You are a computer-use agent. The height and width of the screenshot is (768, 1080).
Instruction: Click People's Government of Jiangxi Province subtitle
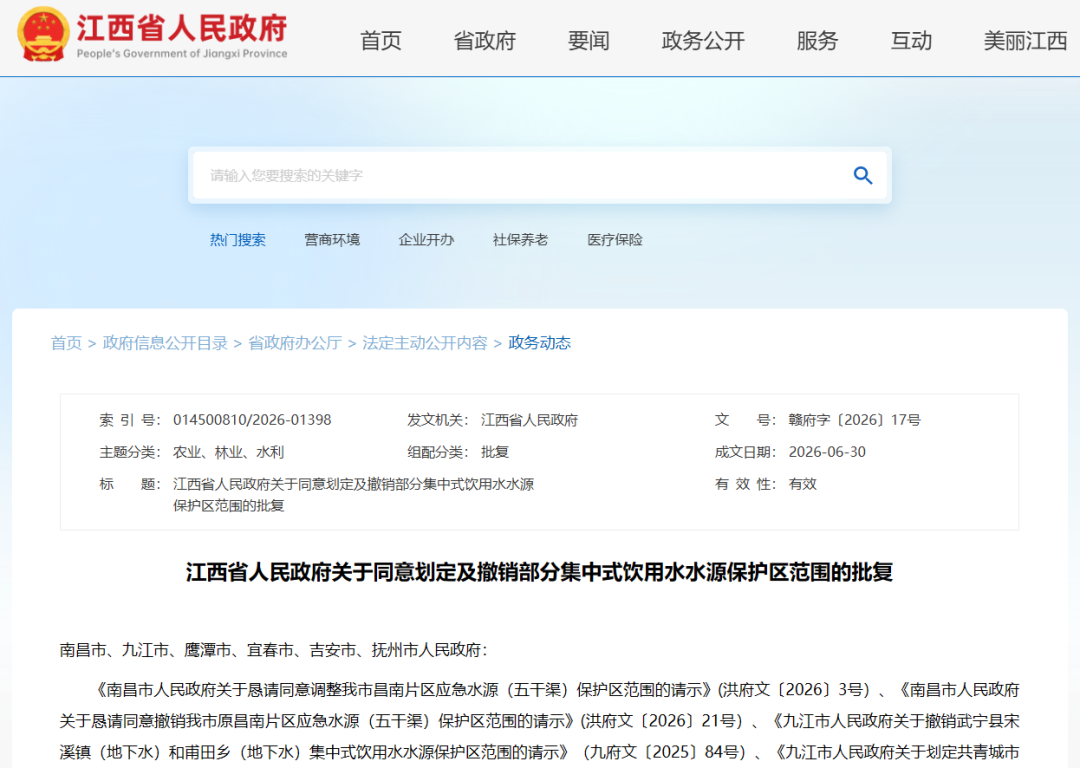(x=182, y=54)
